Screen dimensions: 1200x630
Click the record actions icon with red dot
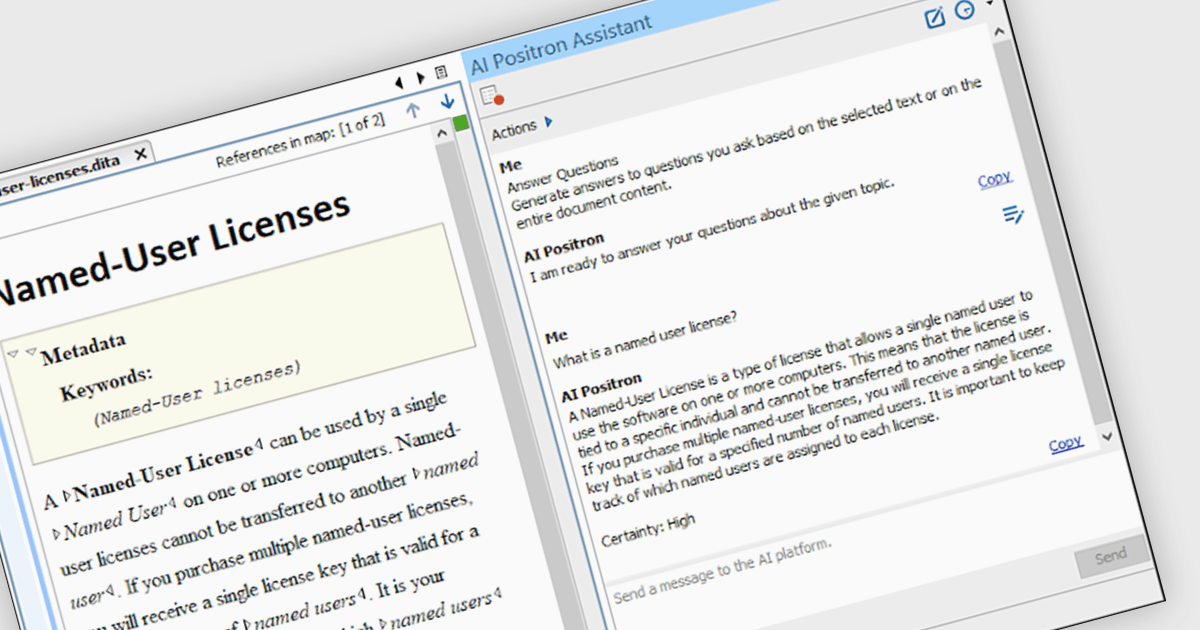(491, 96)
